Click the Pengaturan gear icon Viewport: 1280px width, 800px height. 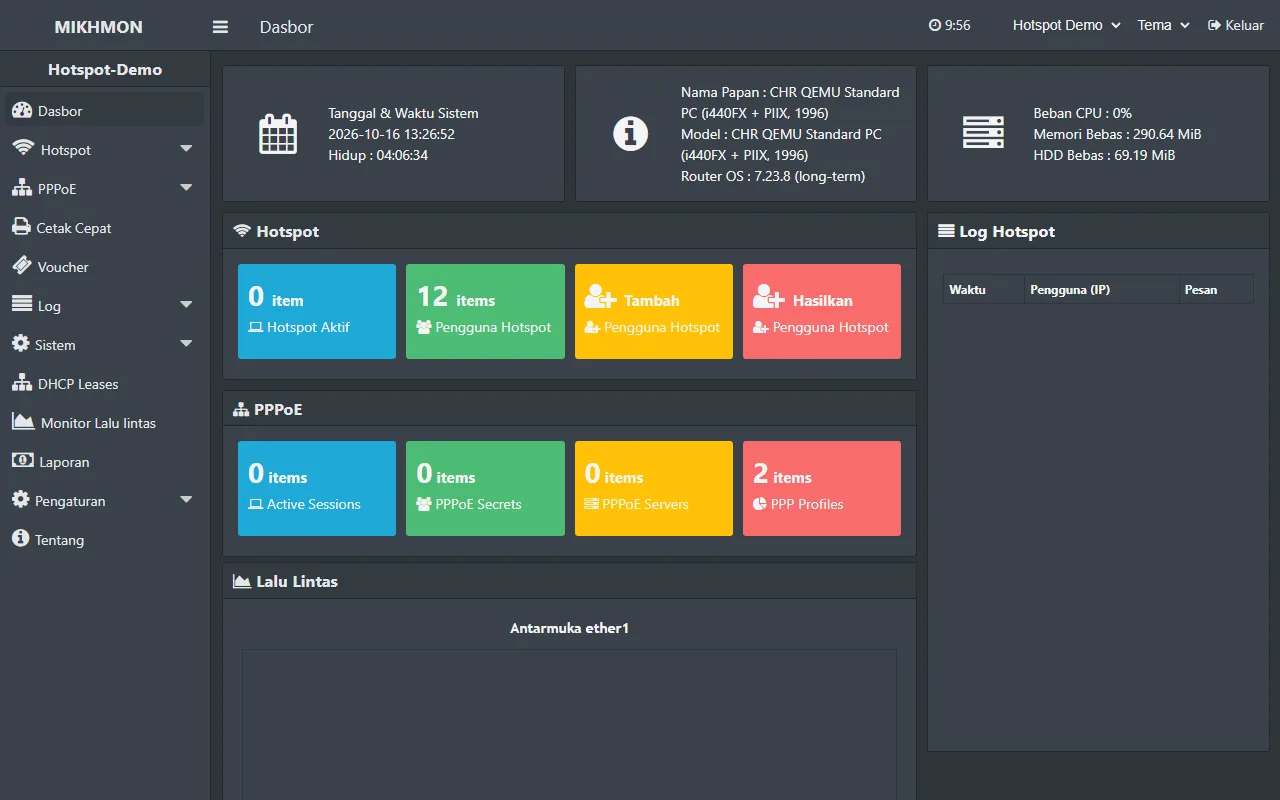21,500
